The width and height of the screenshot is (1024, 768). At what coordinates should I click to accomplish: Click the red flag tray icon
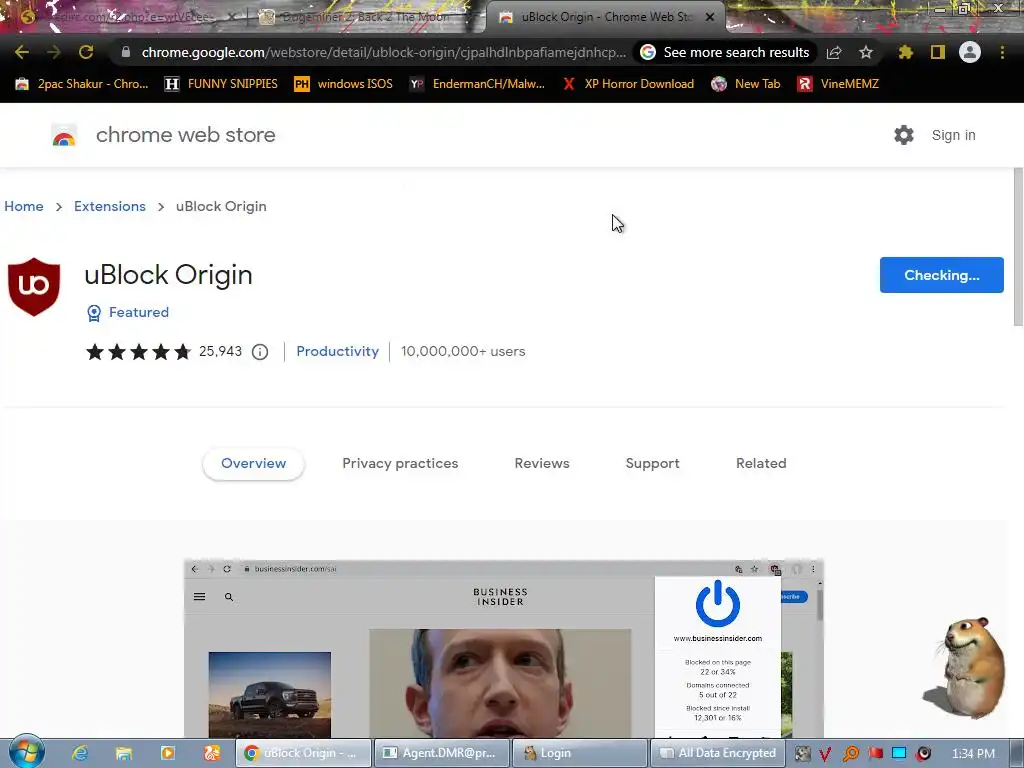pyautogui.click(x=876, y=753)
